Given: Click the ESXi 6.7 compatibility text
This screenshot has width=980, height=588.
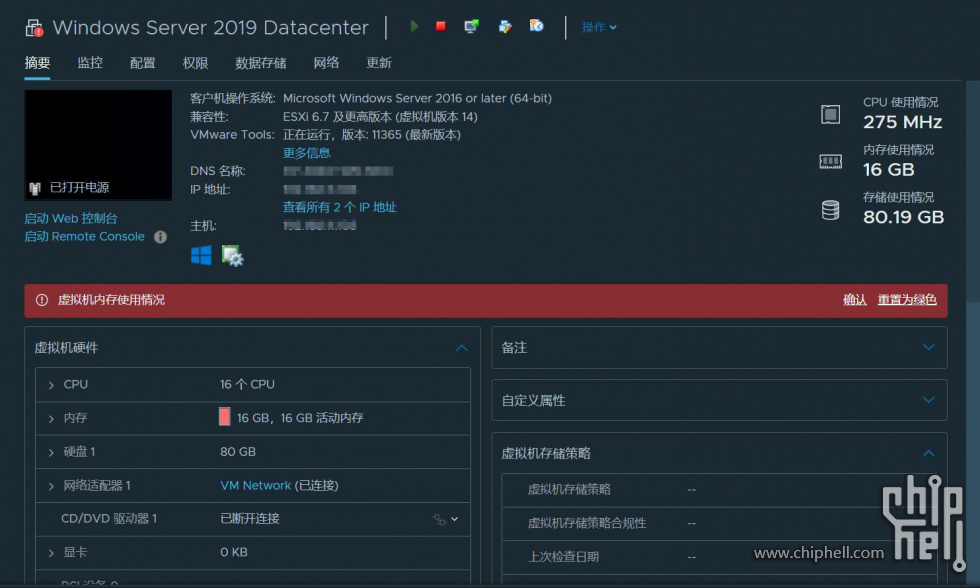Looking at the screenshot, I should pos(380,117).
